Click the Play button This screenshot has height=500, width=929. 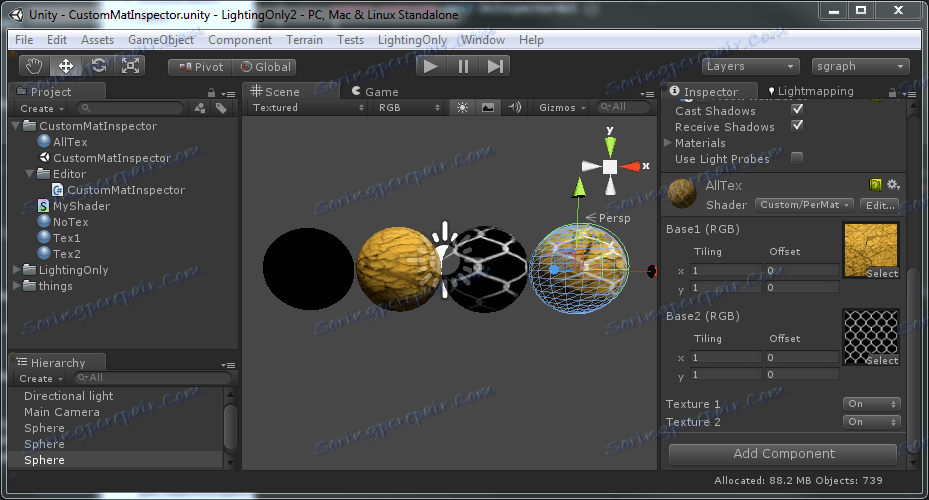pyautogui.click(x=431, y=66)
